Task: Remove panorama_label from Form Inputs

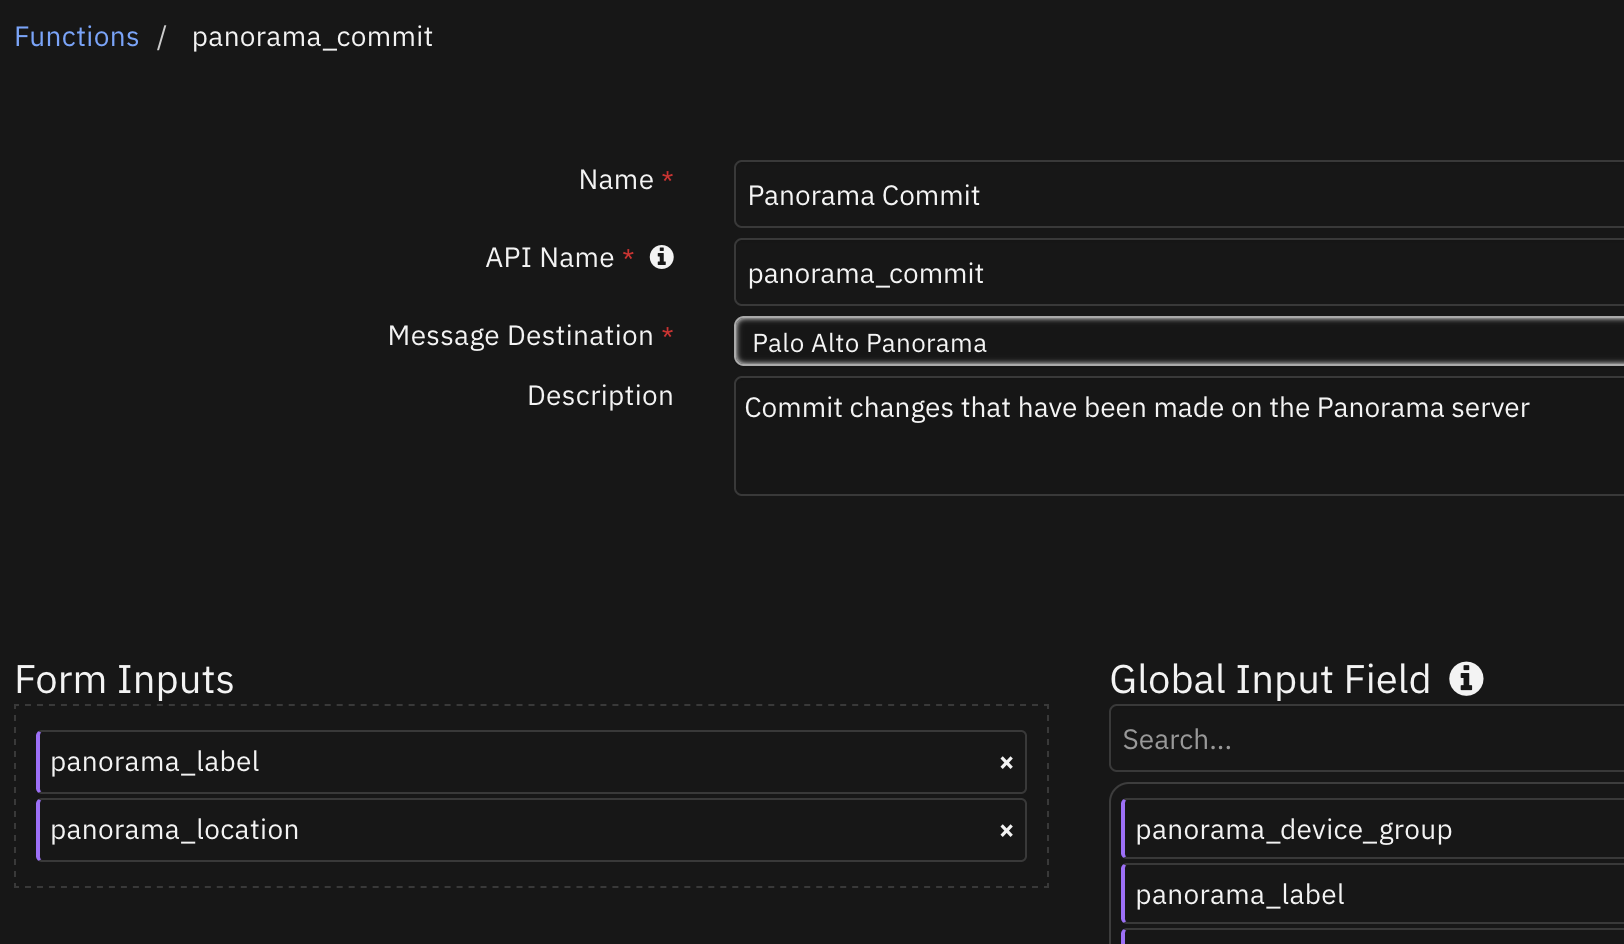Action: point(1006,763)
